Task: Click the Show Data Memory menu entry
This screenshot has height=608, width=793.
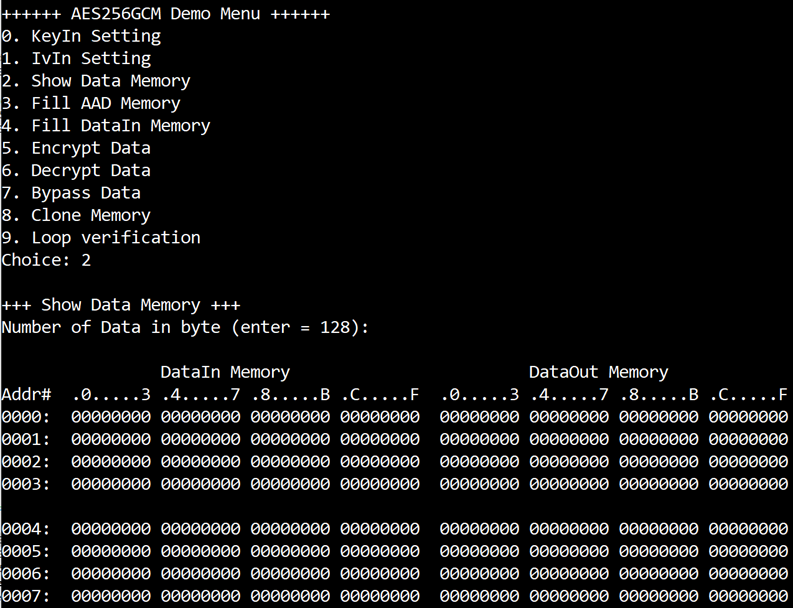Action: coord(96,81)
